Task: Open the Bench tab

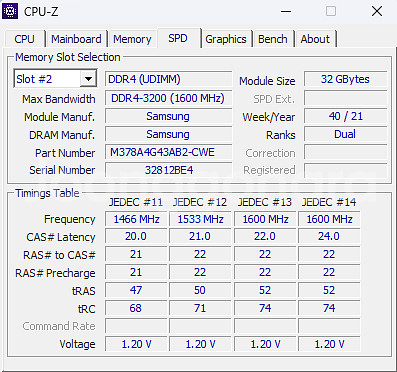Action: pos(273,39)
